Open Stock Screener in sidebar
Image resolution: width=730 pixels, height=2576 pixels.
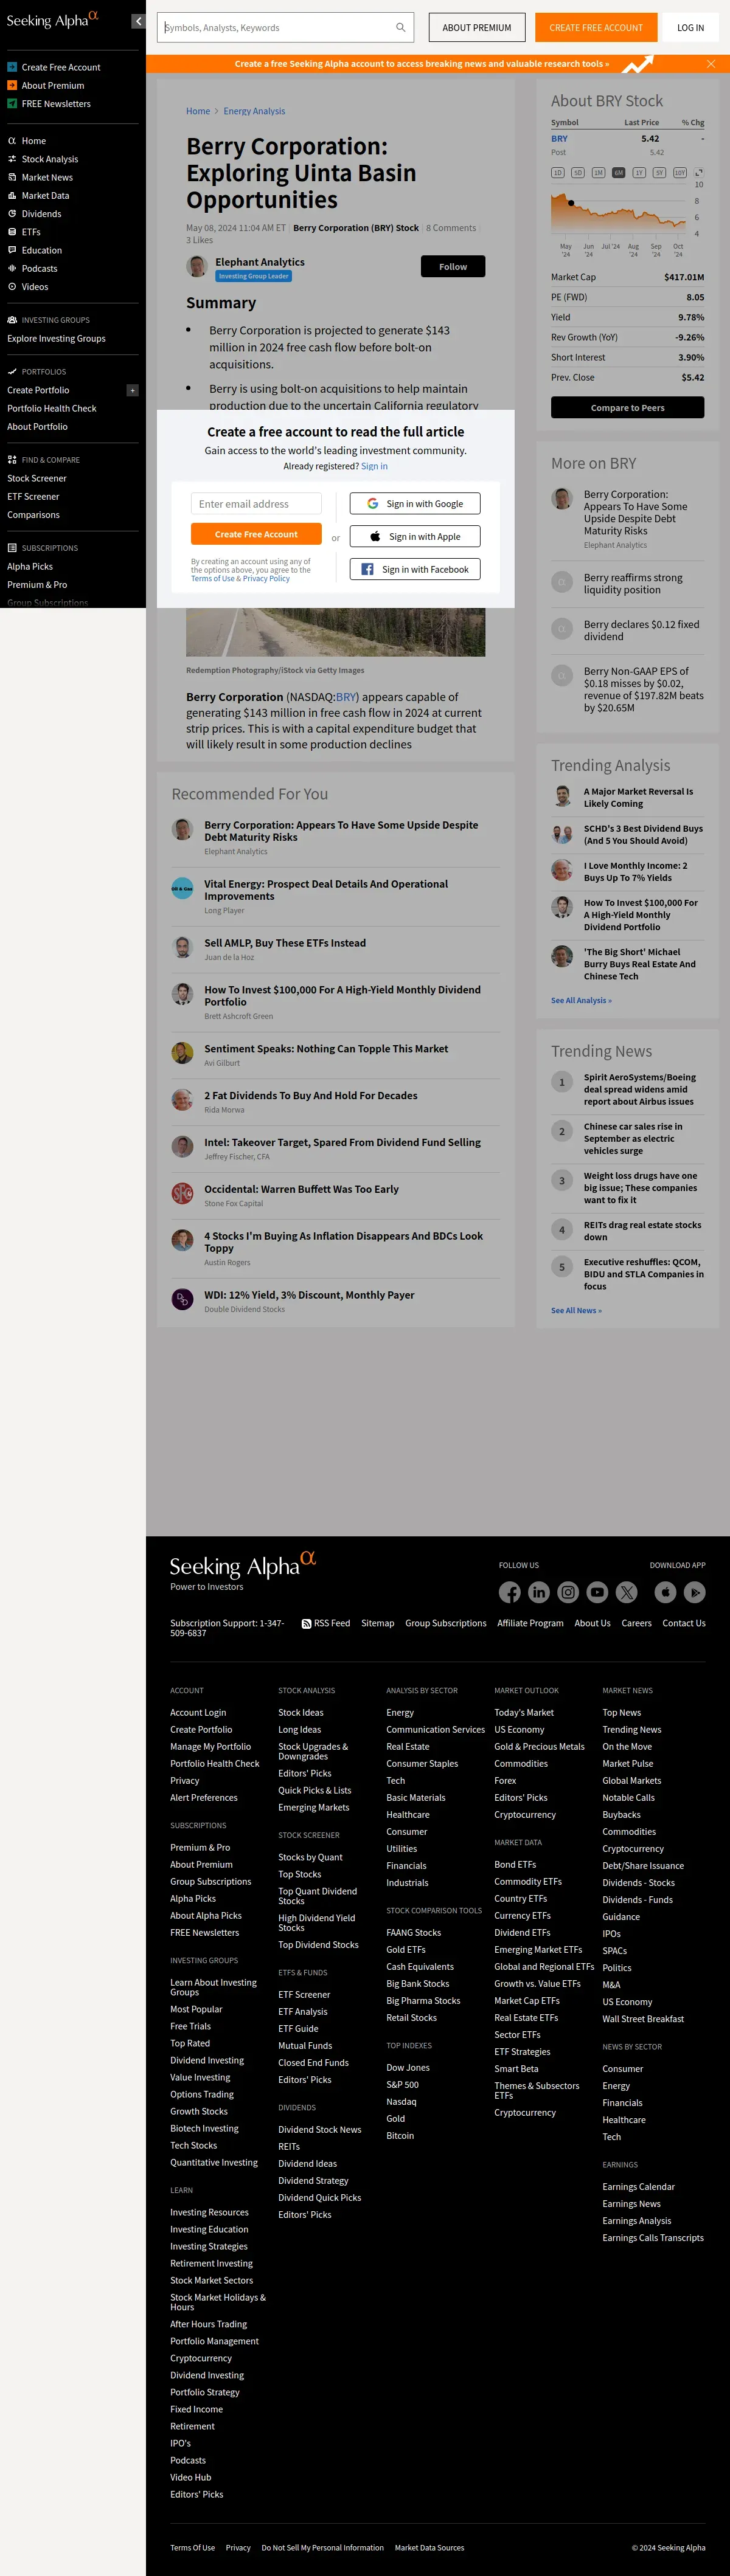[37, 479]
